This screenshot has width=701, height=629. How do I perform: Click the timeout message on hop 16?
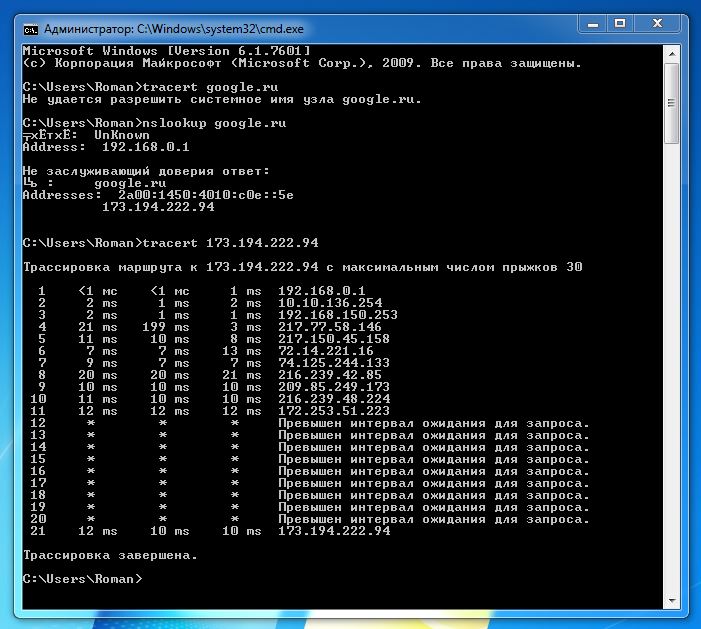point(434,471)
